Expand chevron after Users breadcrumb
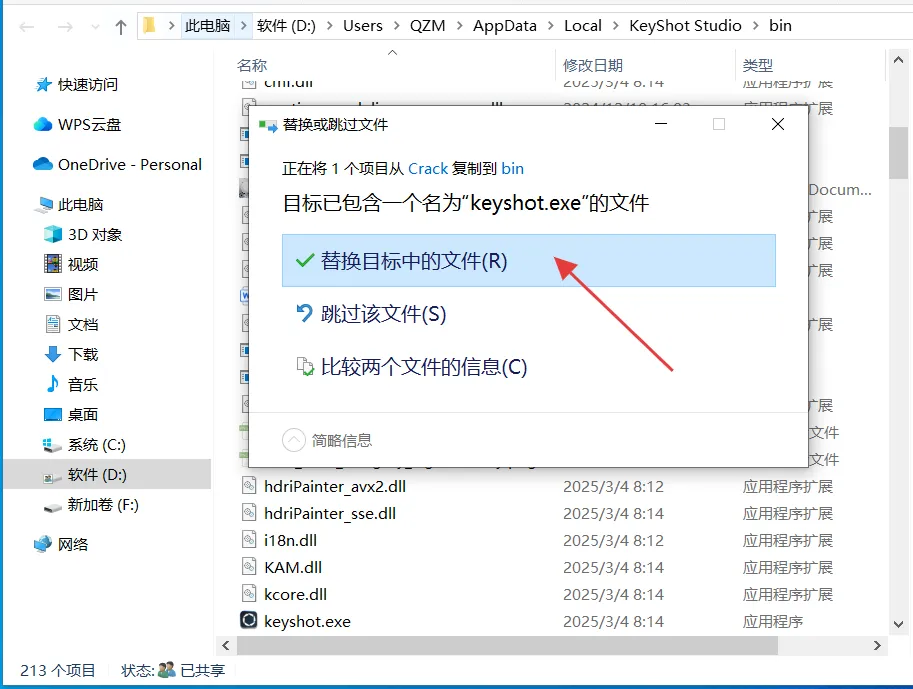913x689 pixels. (x=397, y=26)
